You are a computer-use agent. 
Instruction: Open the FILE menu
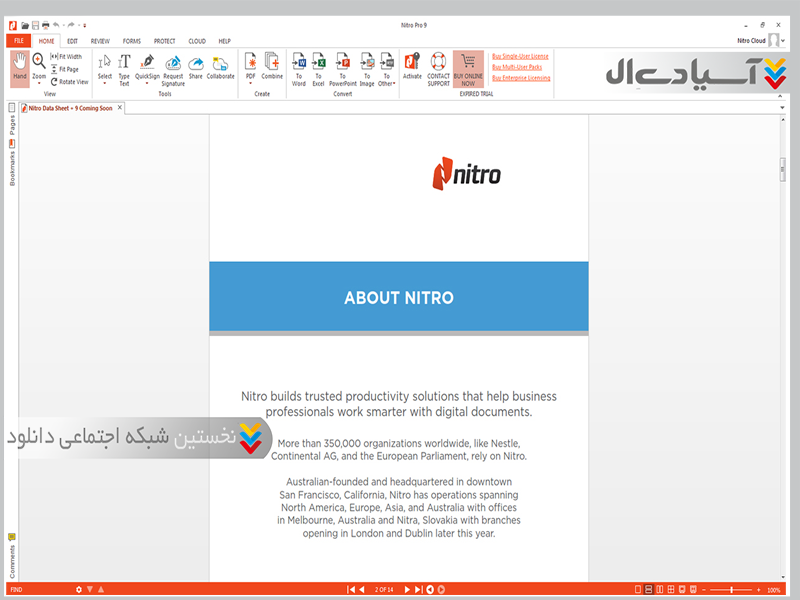pyautogui.click(x=19, y=41)
